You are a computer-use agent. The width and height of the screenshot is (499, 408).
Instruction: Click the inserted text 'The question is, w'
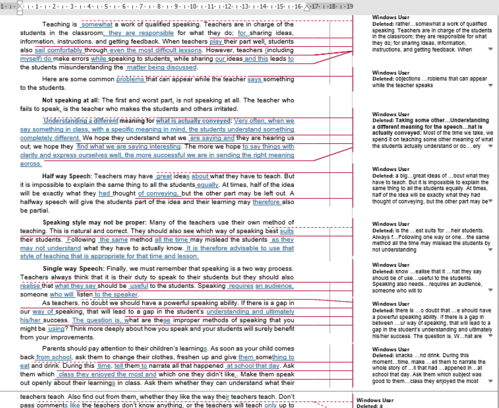[101, 320]
